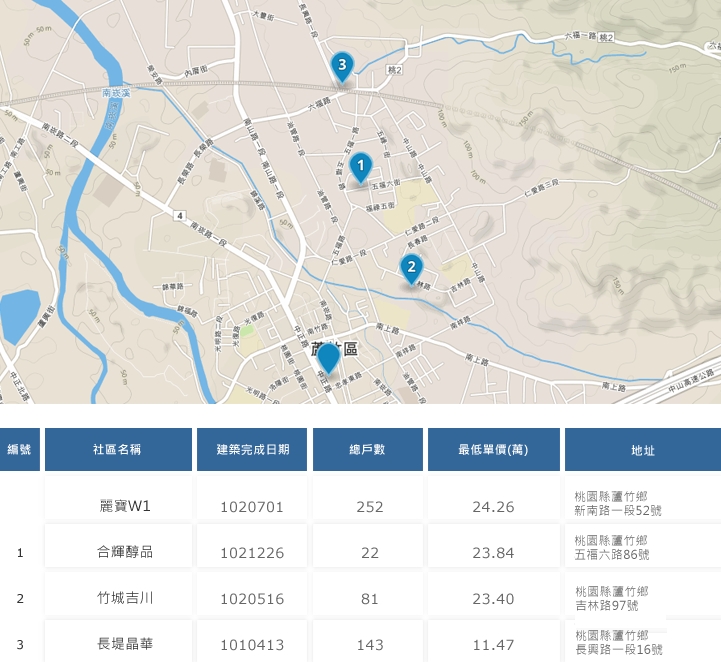
Task: Select the 竹城吉川 community name
Action: click(118, 598)
